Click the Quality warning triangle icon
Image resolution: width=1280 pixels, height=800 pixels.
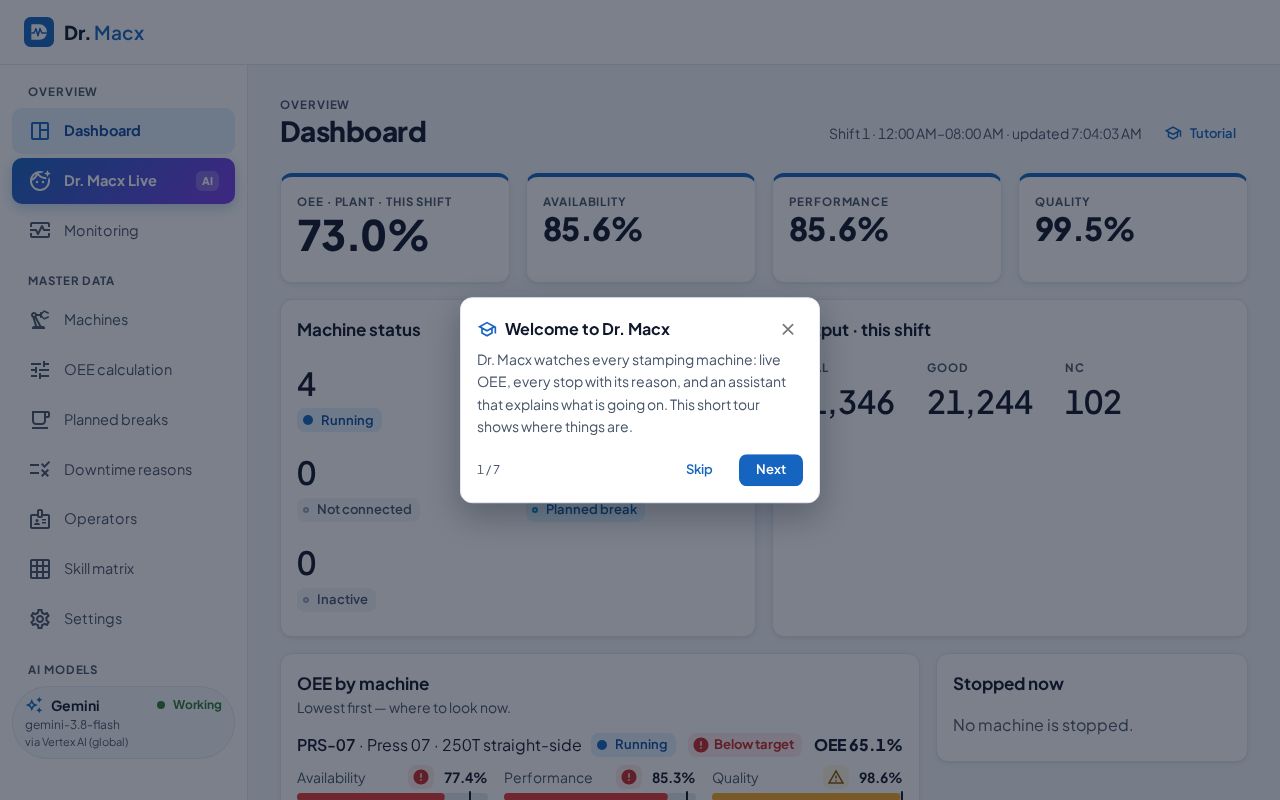(836, 777)
